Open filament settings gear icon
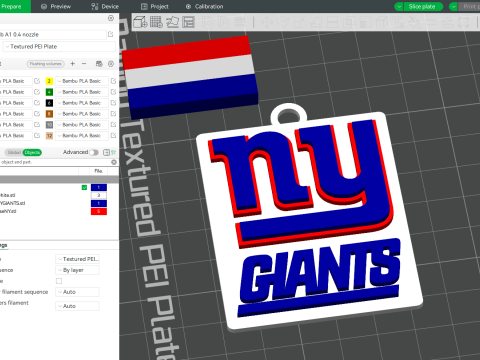 click(111, 63)
